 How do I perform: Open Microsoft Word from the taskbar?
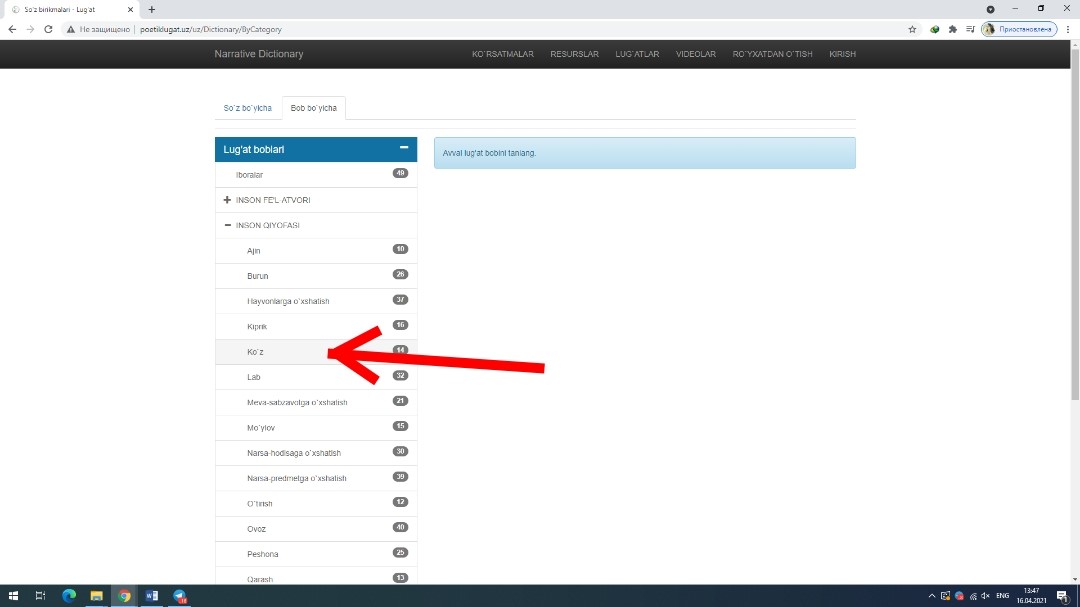pyautogui.click(x=152, y=596)
